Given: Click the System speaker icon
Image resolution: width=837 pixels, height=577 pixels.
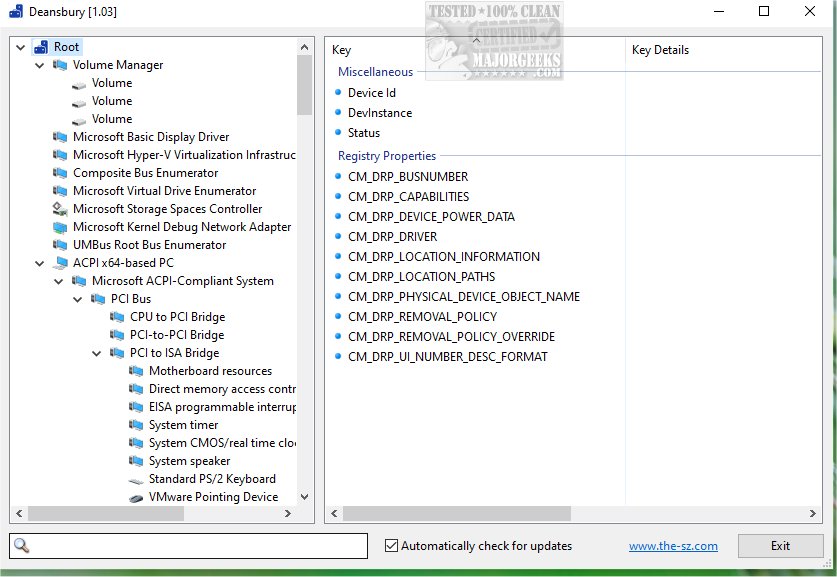Looking at the screenshot, I should (x=136, y=461).
